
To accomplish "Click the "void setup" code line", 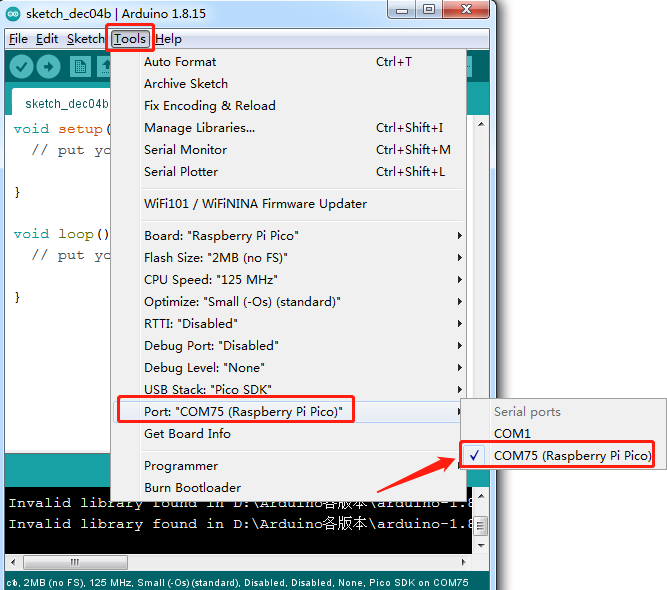I will pyautogui.click(x=62, y=129).
